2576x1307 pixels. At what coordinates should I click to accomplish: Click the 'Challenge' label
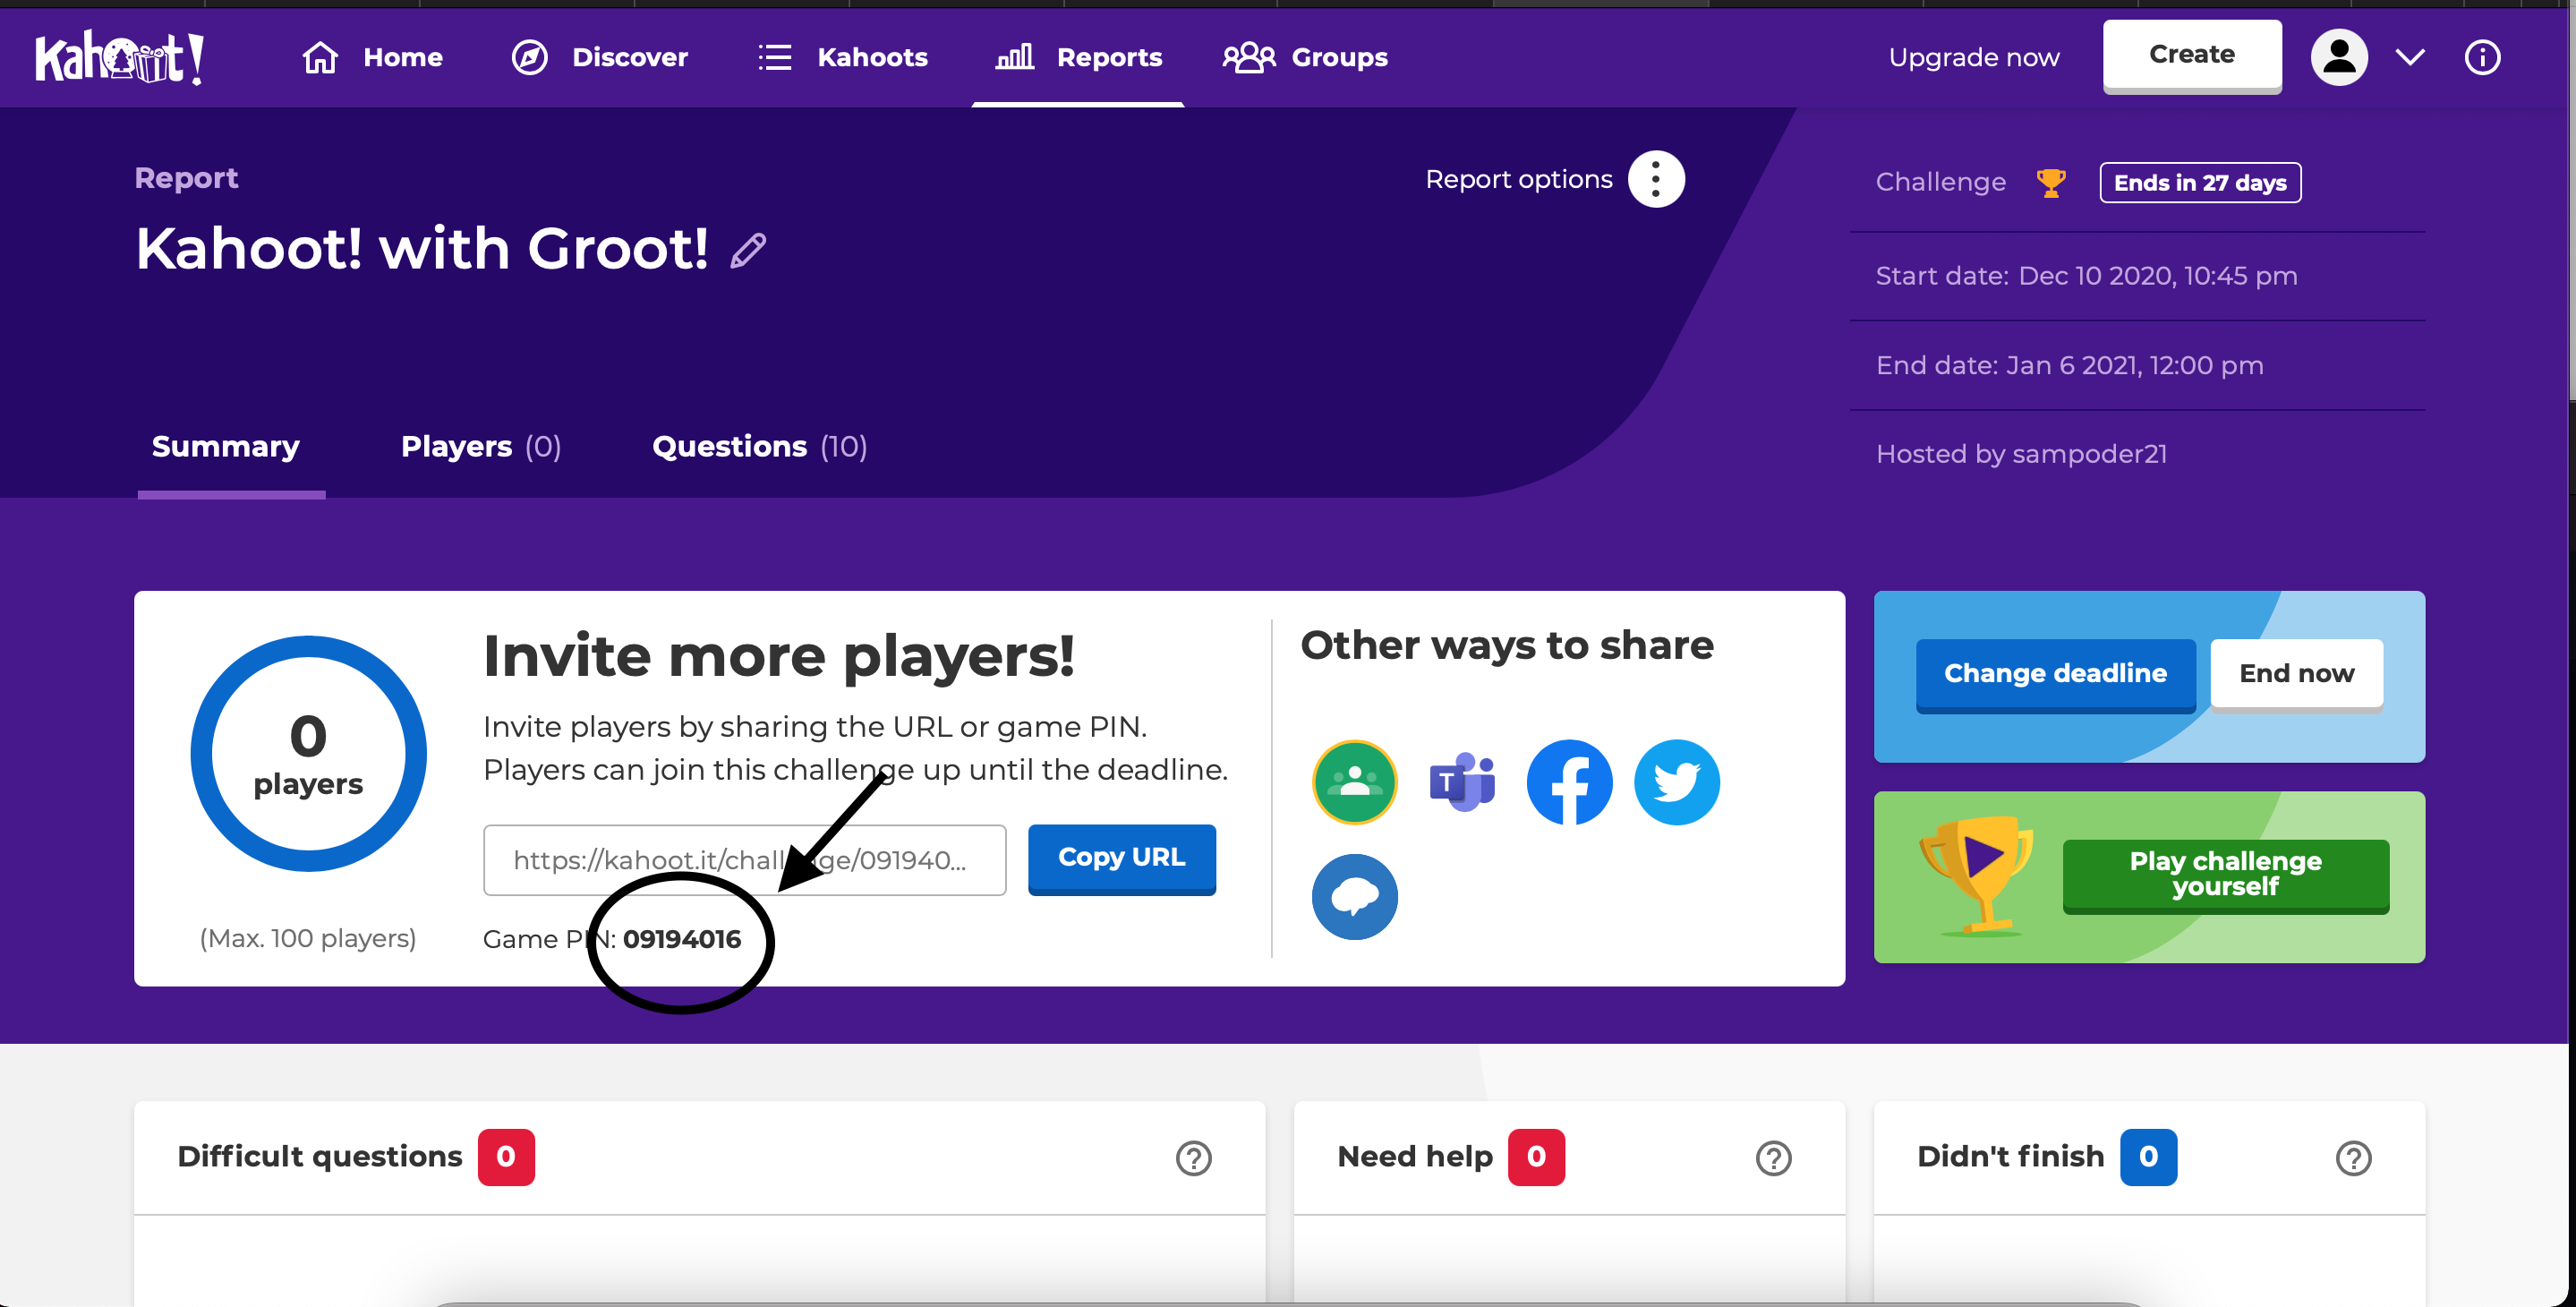(1940, 182)
